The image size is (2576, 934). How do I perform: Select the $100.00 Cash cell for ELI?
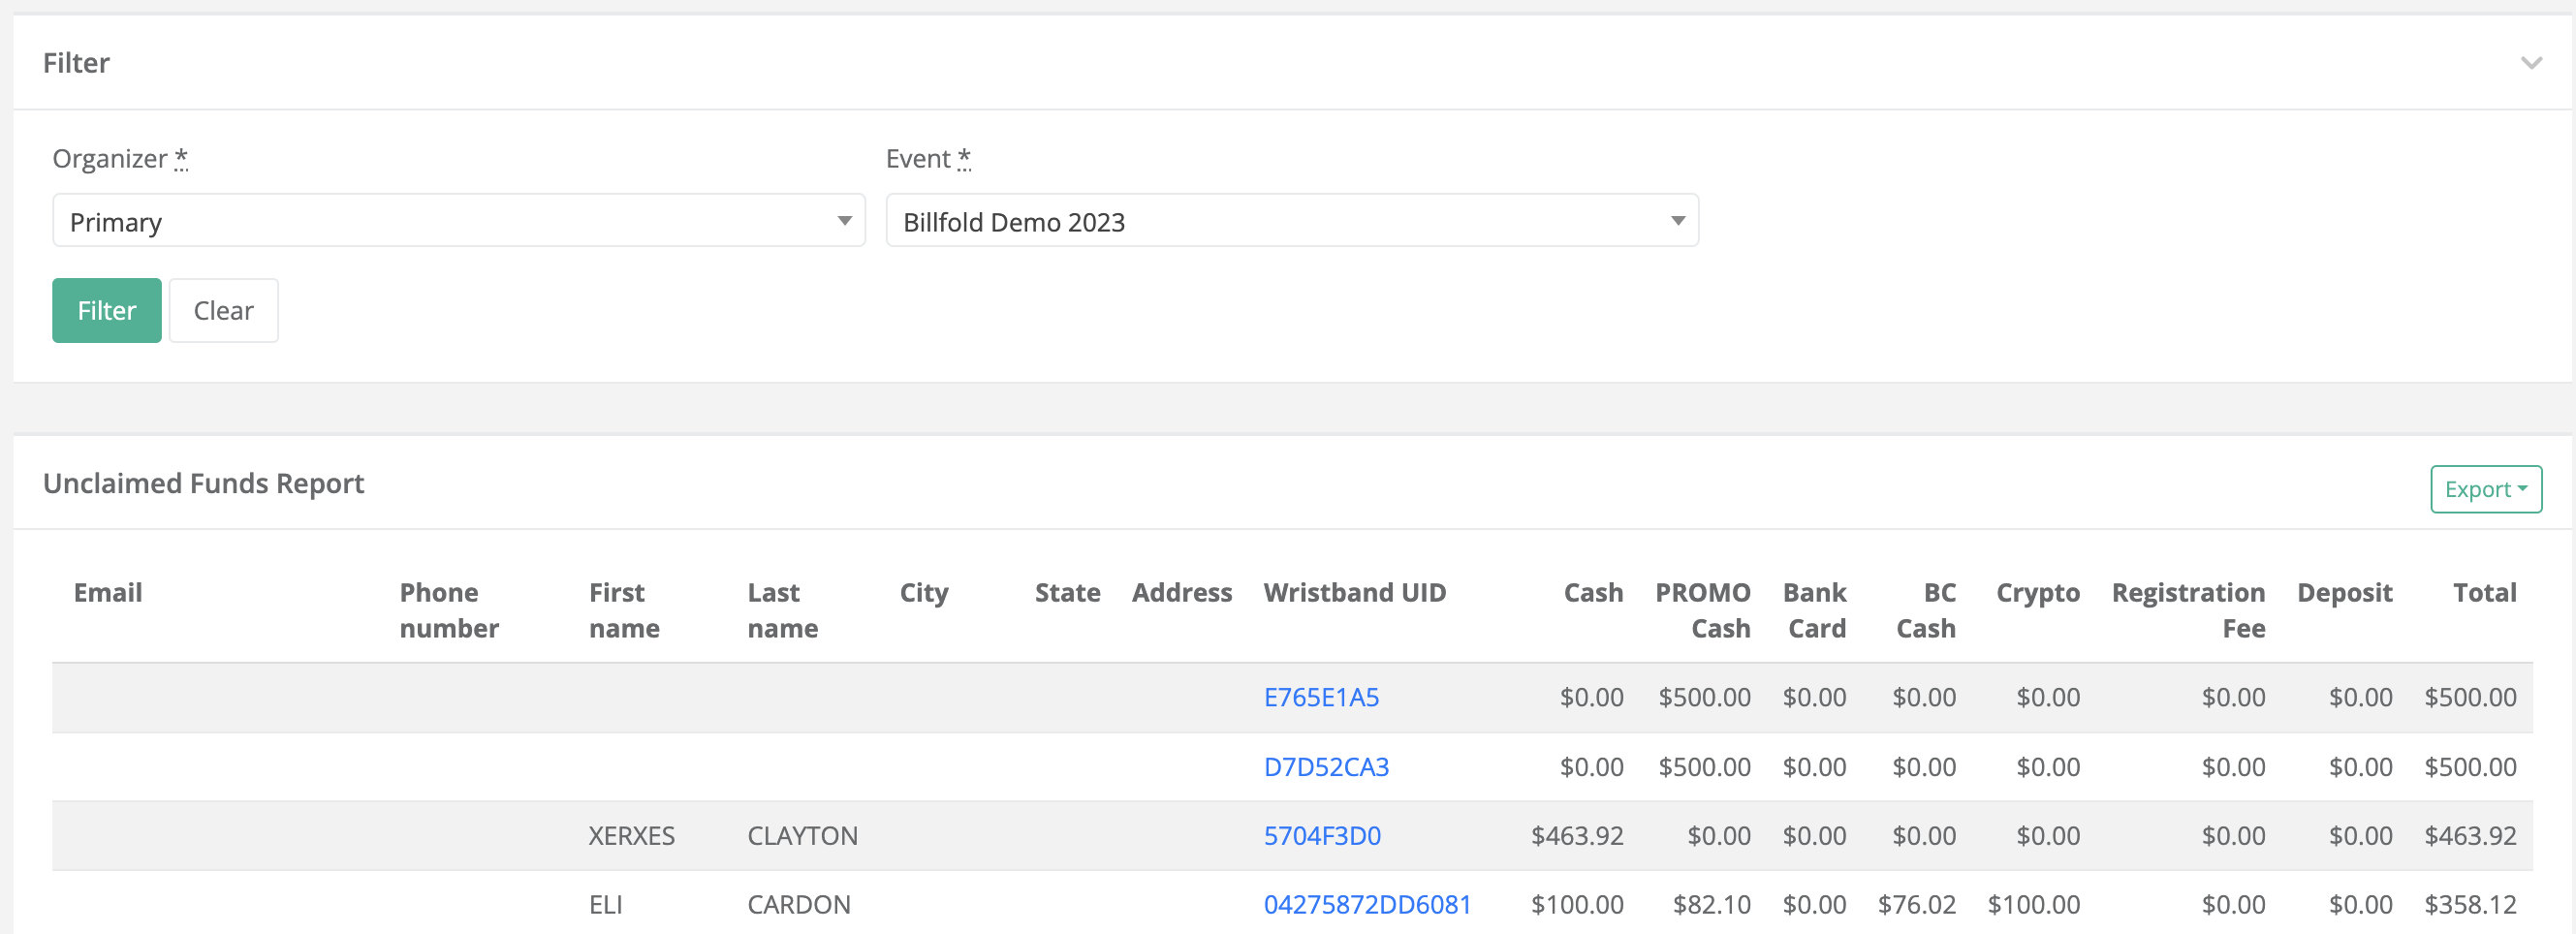tap(1577, 905)
